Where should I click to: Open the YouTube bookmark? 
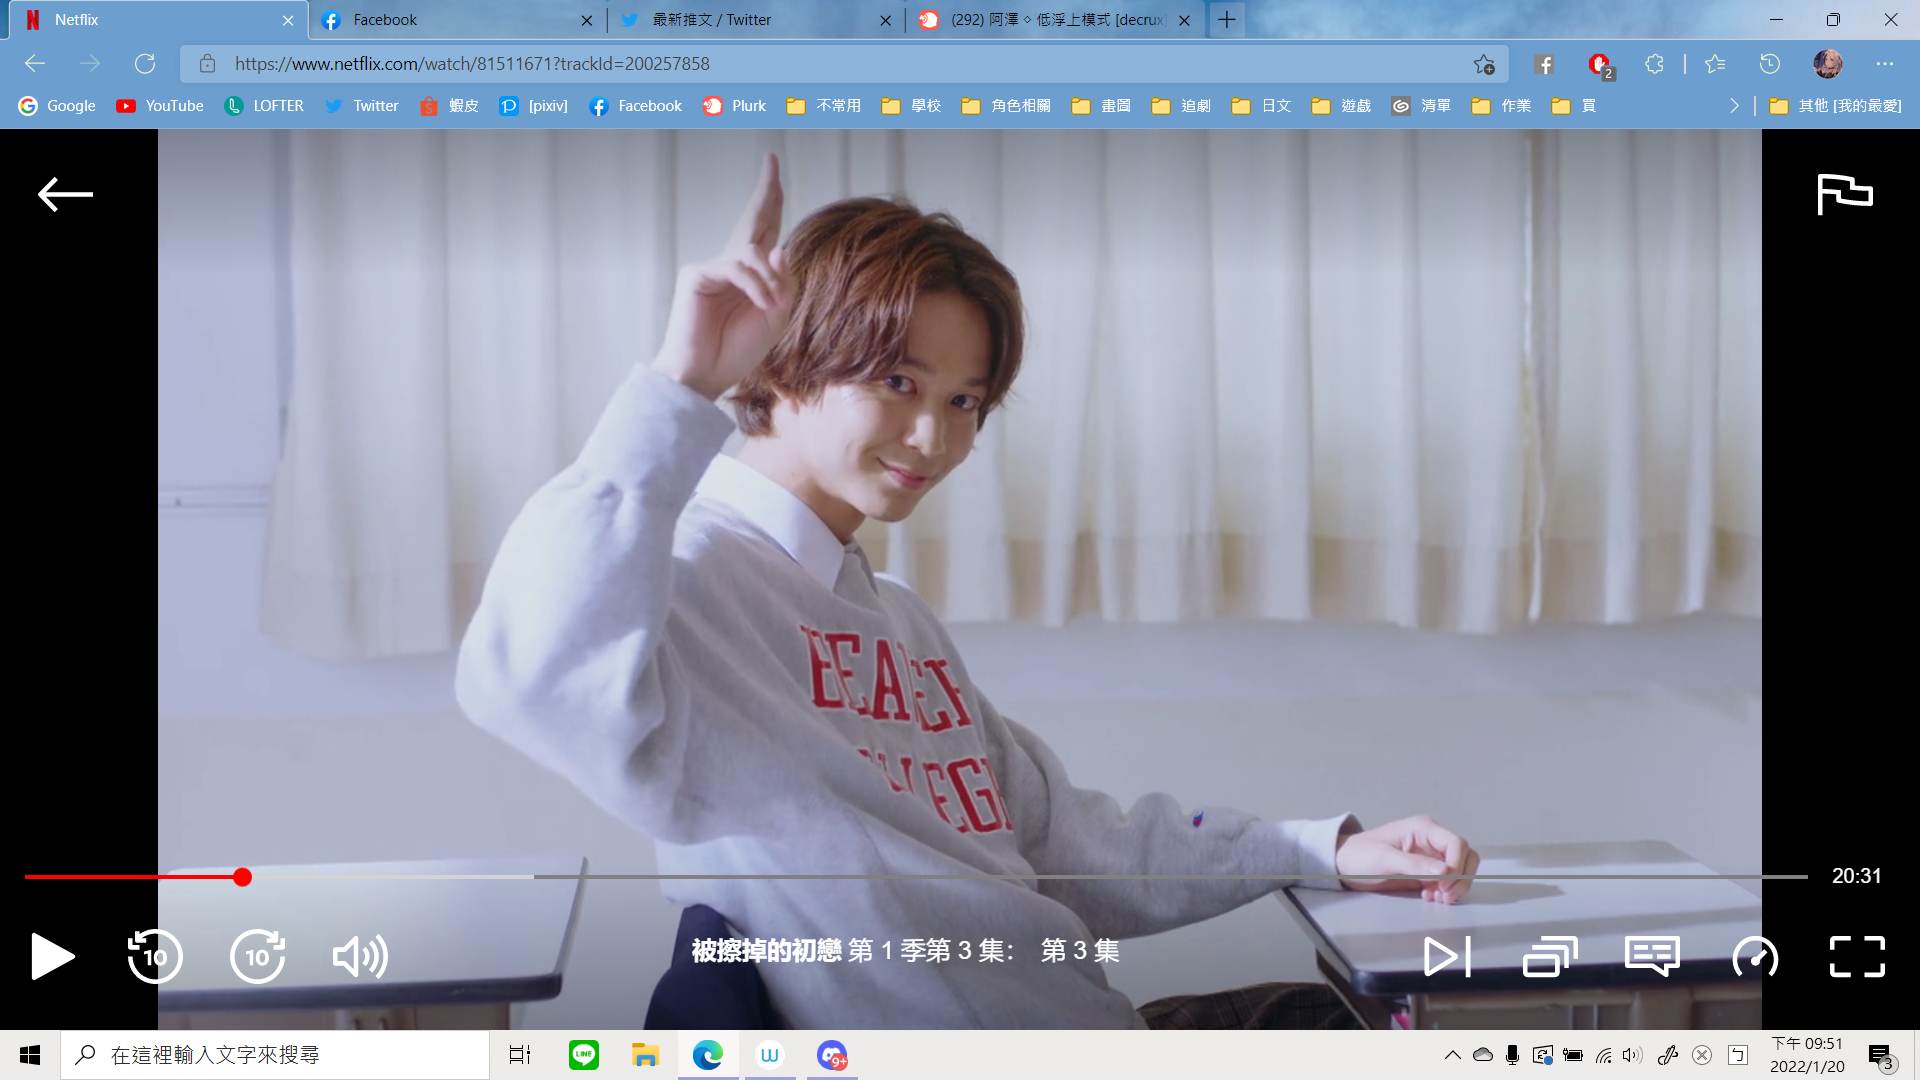pyautogui.click(x=160, y=106)
